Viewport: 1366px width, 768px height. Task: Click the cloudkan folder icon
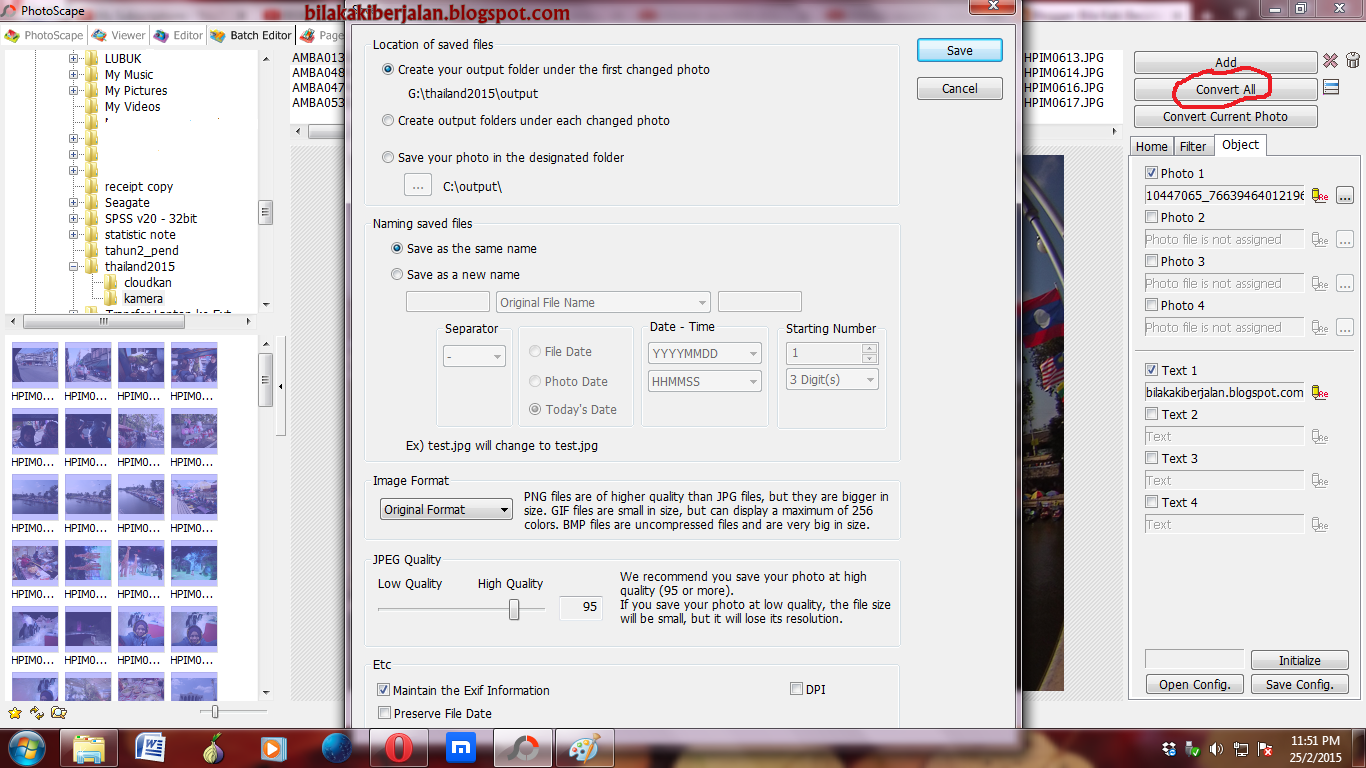pyautogui.click(x=111, y=283)
